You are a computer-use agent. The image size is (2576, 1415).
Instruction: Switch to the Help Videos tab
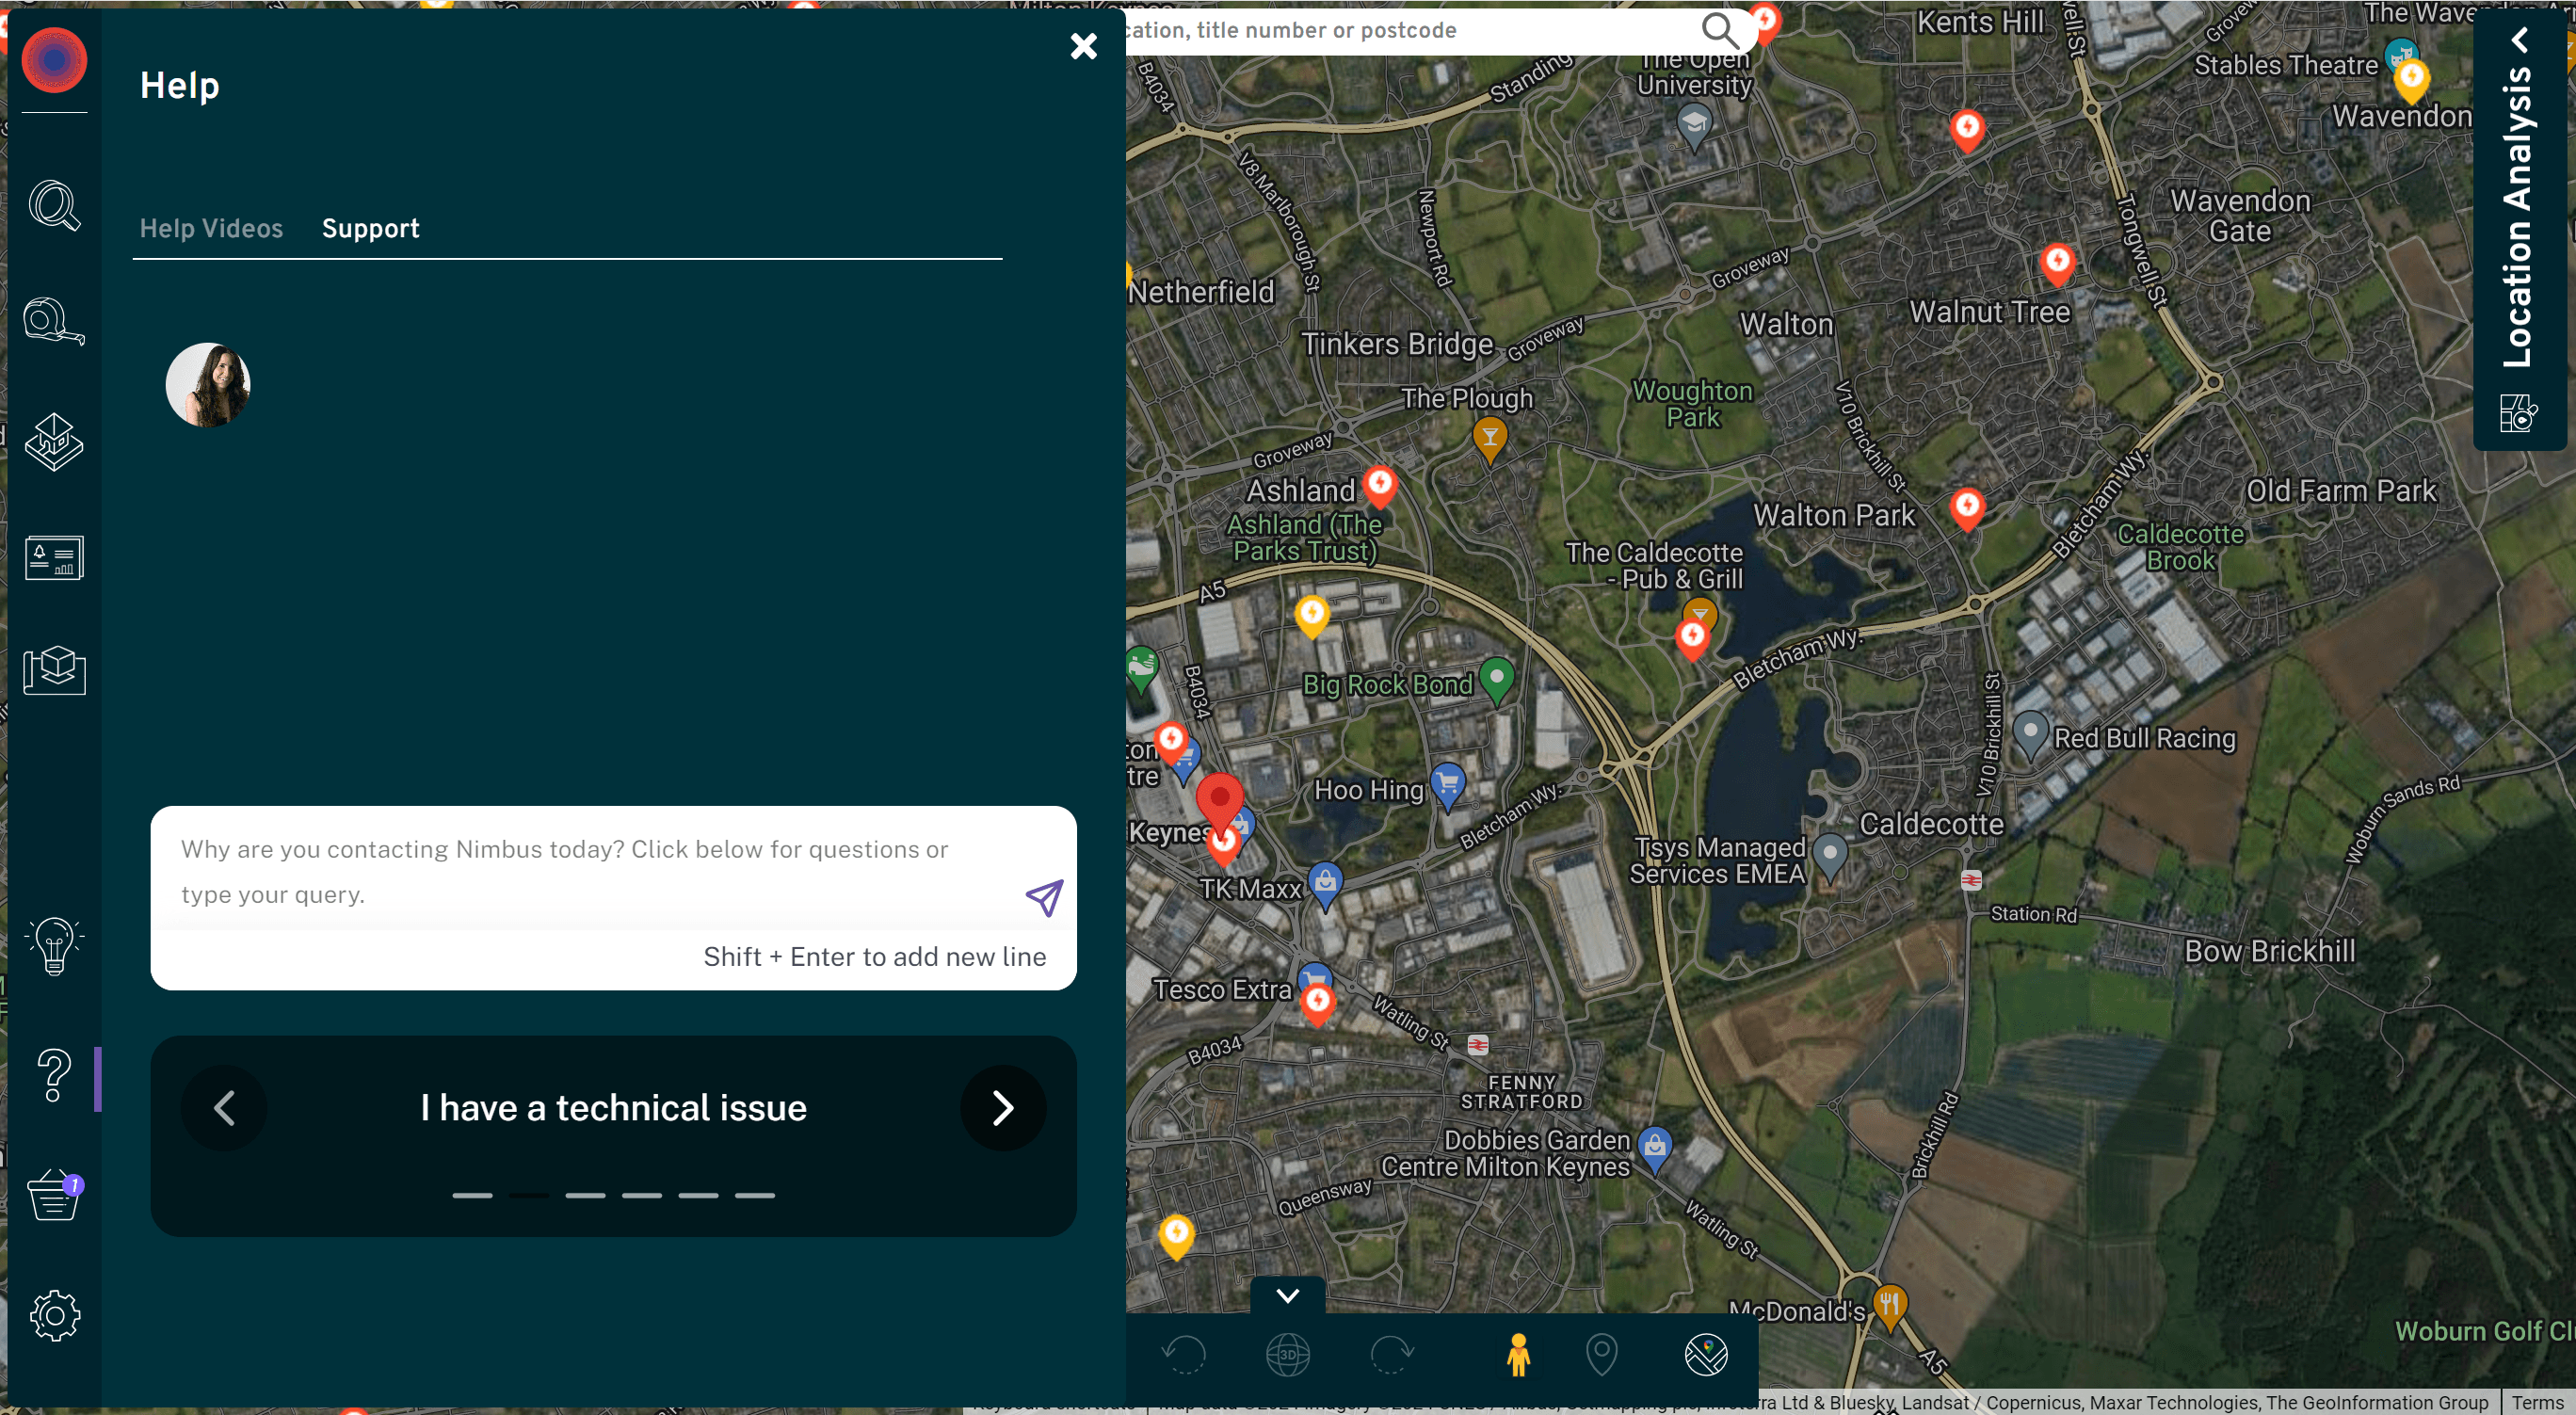(211, 228)
